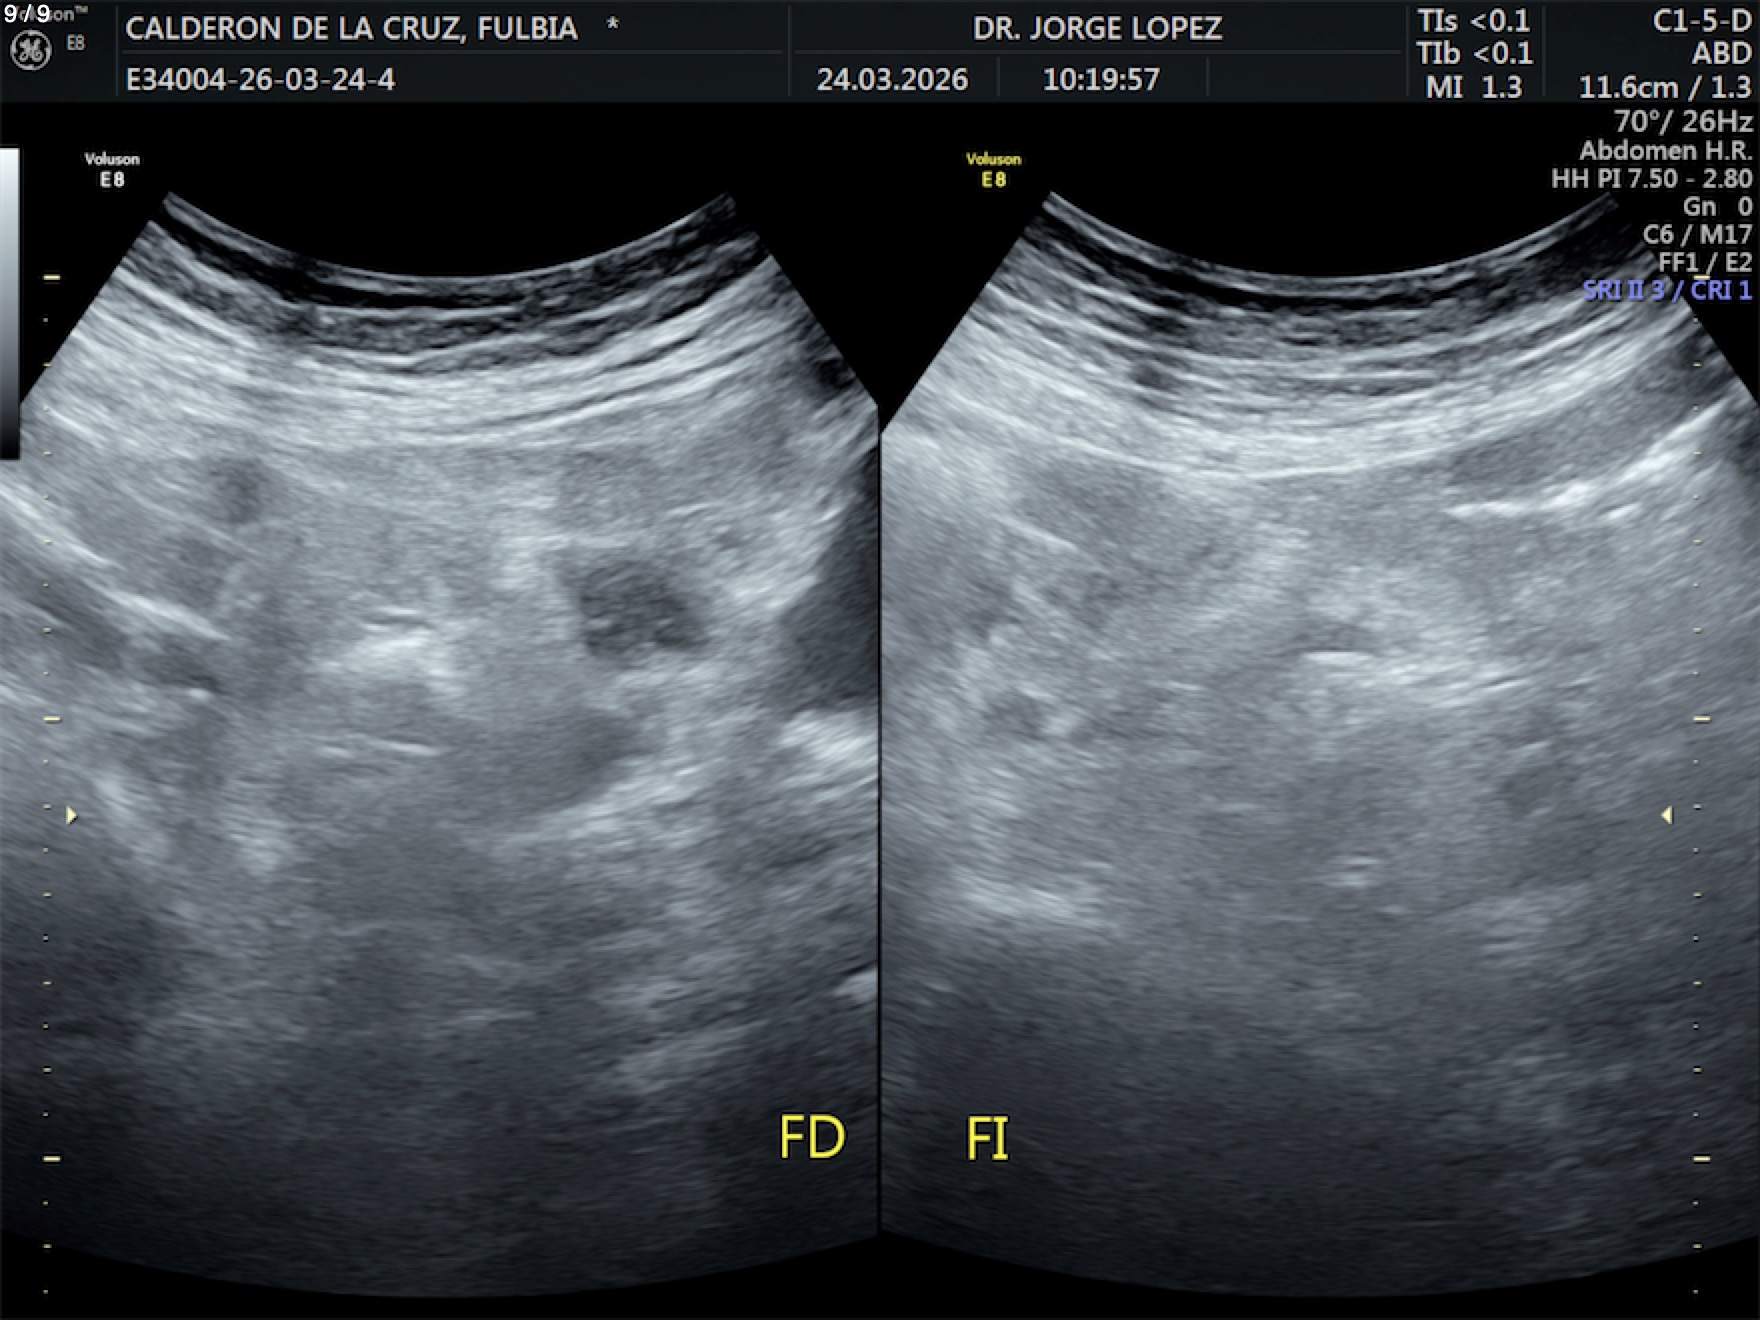Click the time display 10:19:57
Viewport: 1760px width, 1320px height.
[x=1101, y=79]
